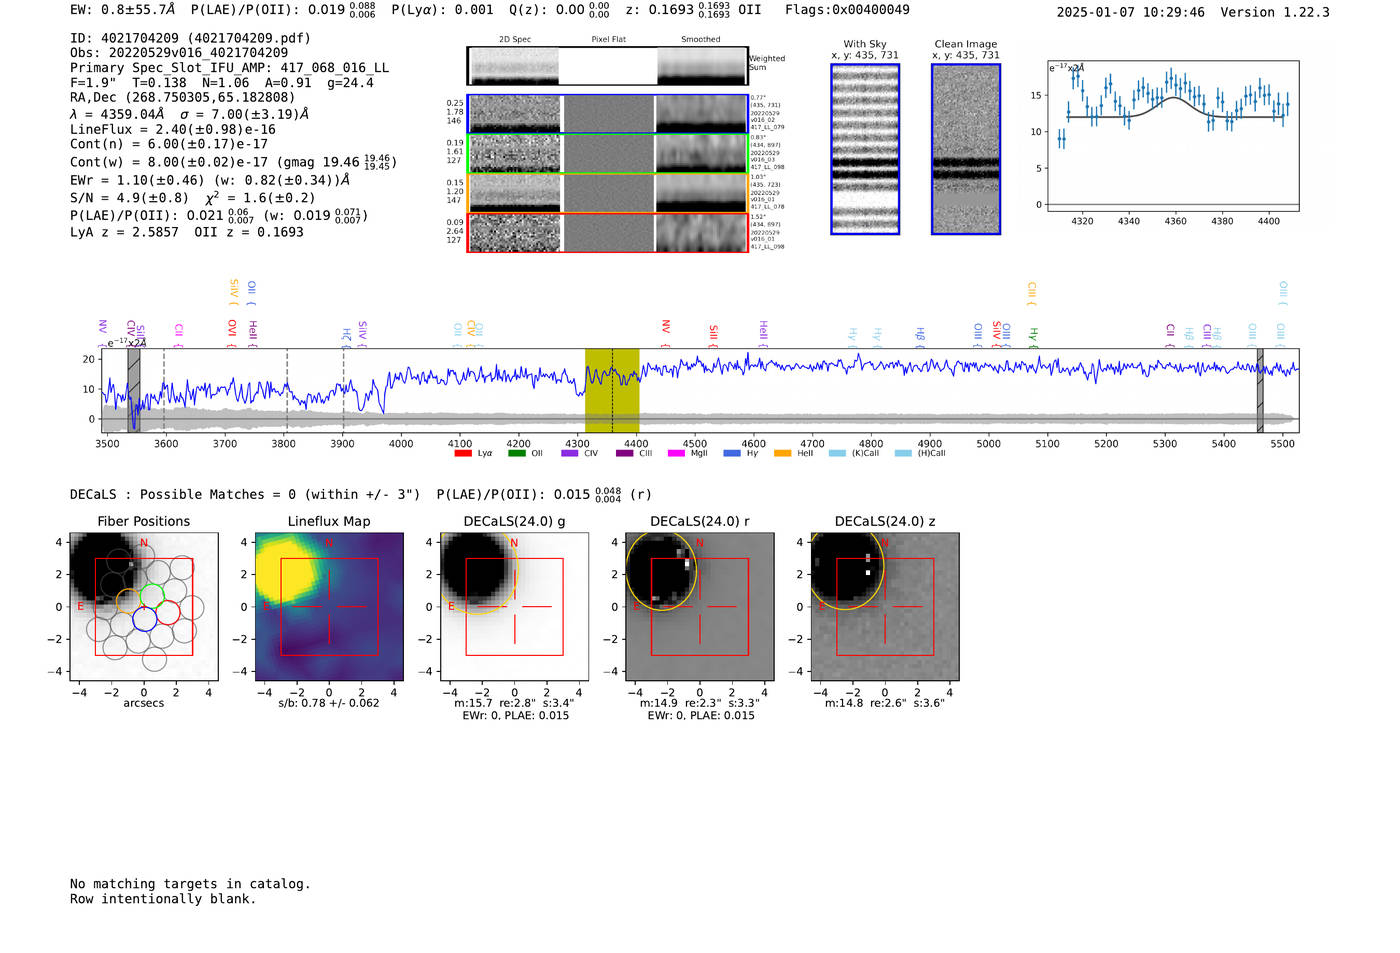
Task: Click the 'Obs: 20220529v016_4021704209' line
Action: point(179,53)
